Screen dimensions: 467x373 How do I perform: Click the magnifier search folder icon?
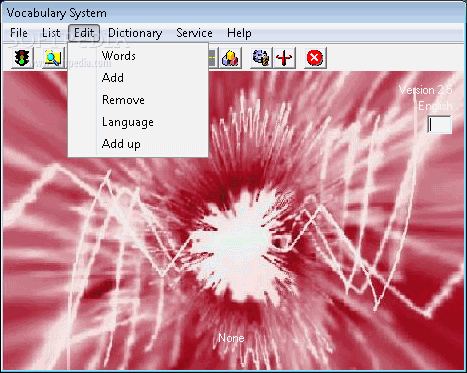[53, 58]
